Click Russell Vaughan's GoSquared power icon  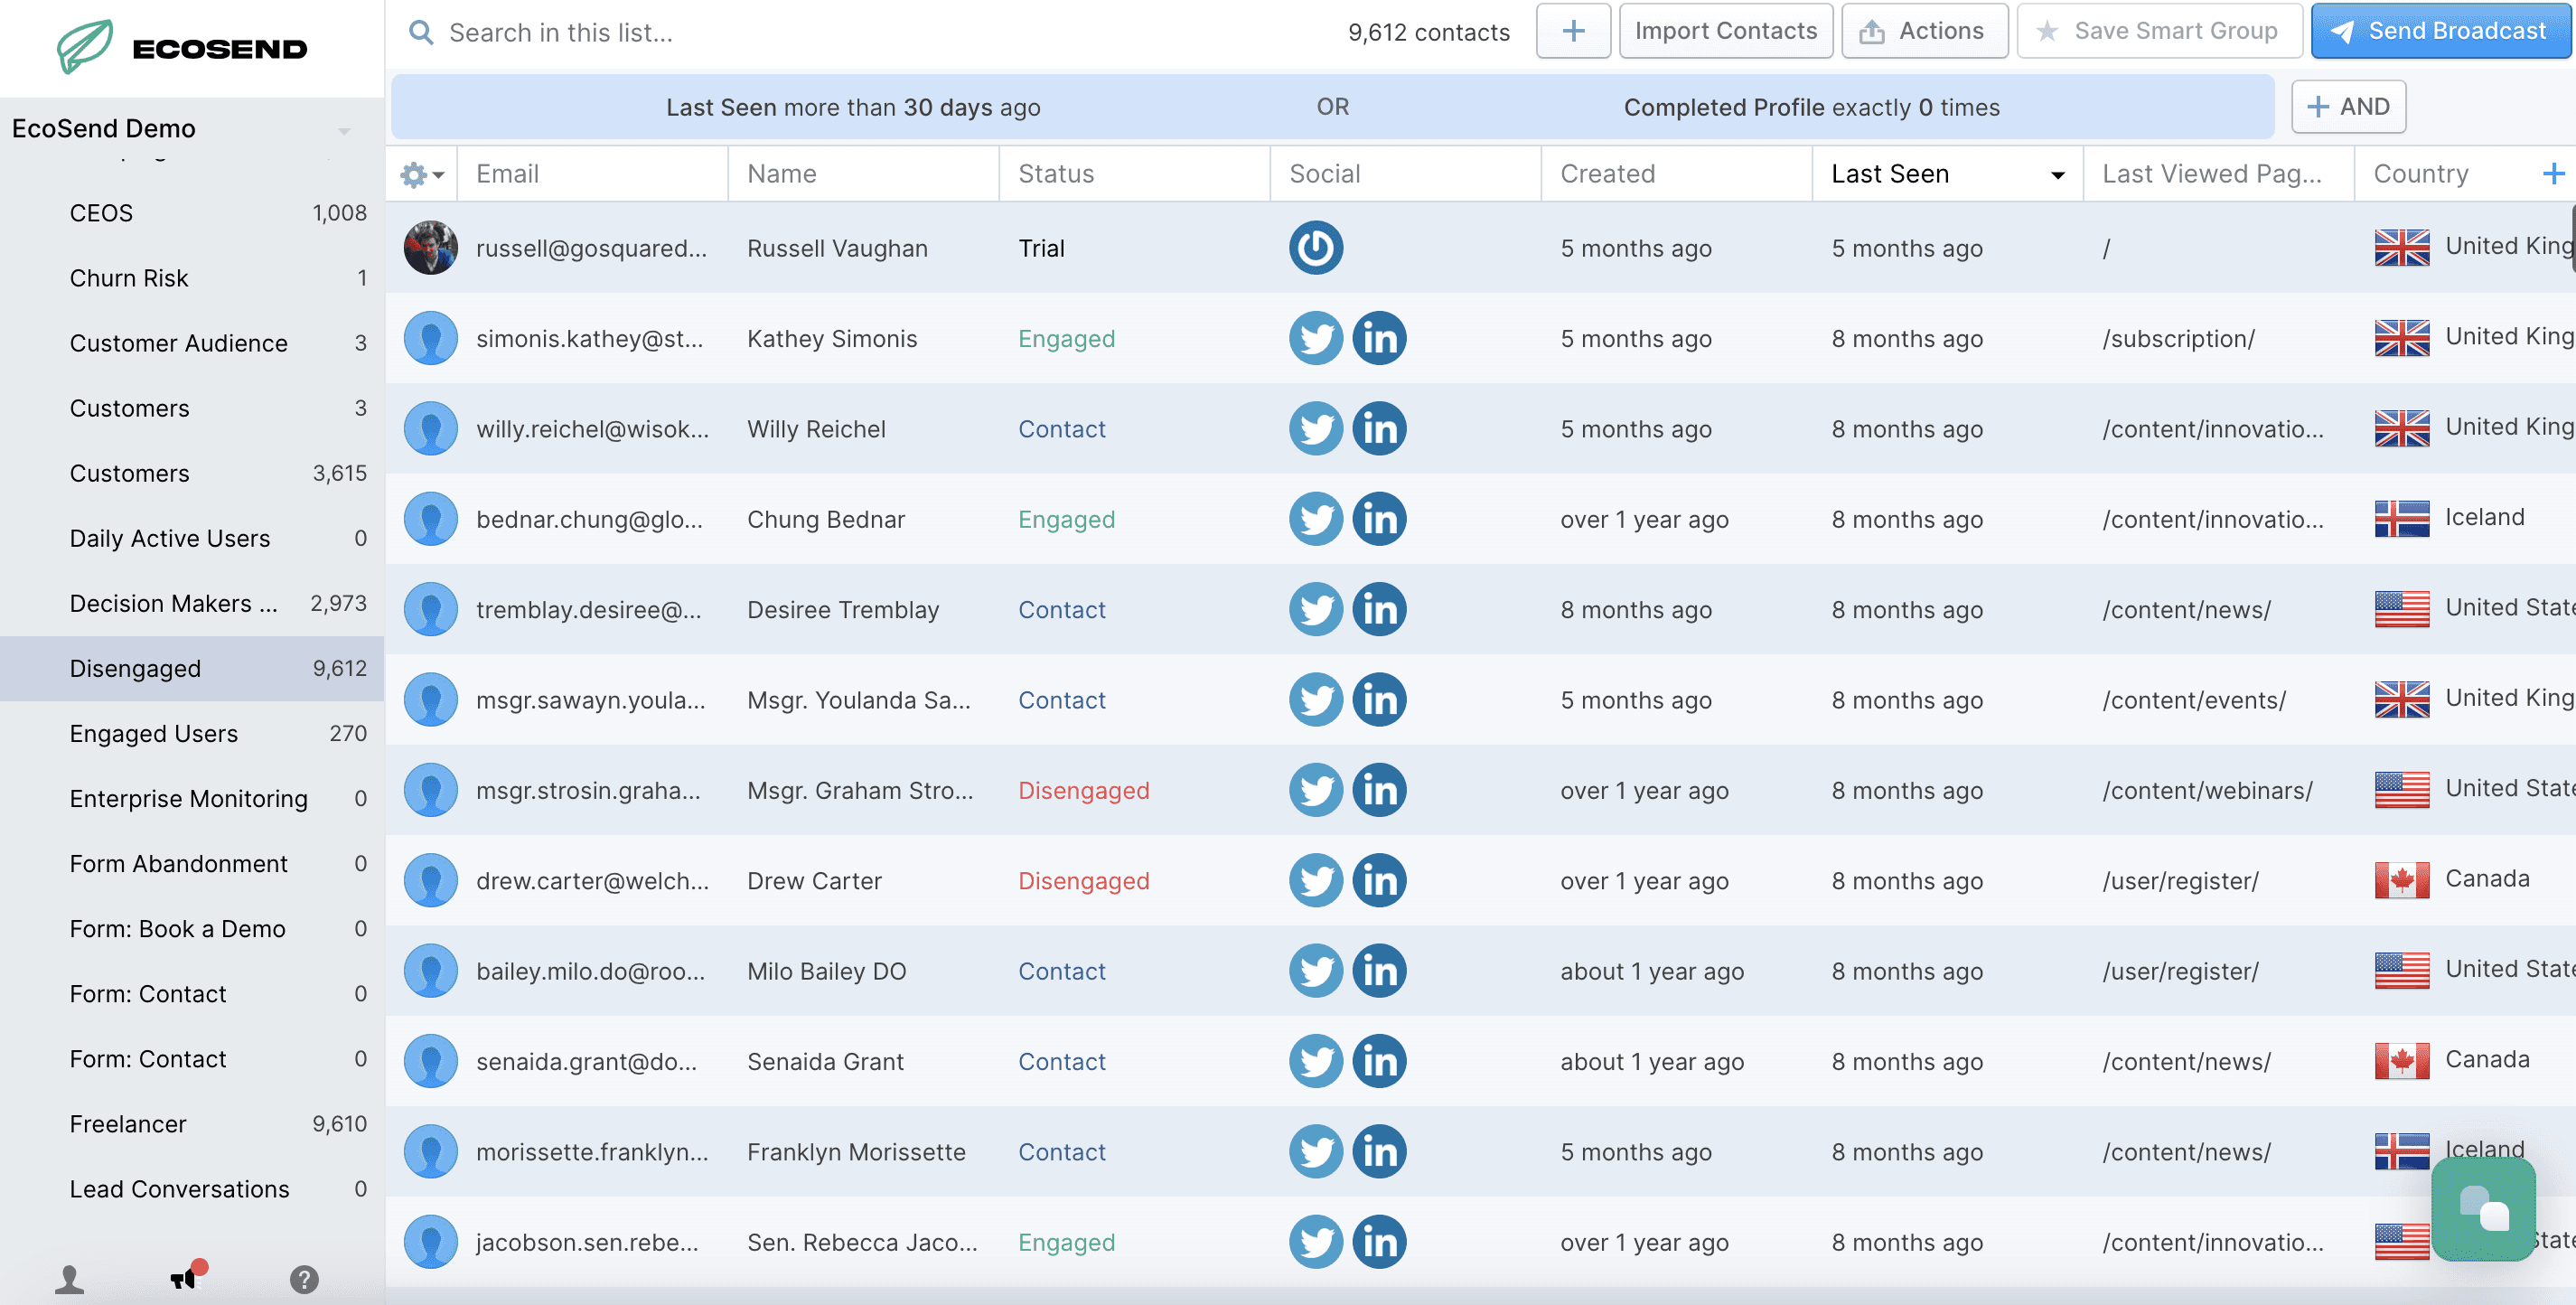1315,248
